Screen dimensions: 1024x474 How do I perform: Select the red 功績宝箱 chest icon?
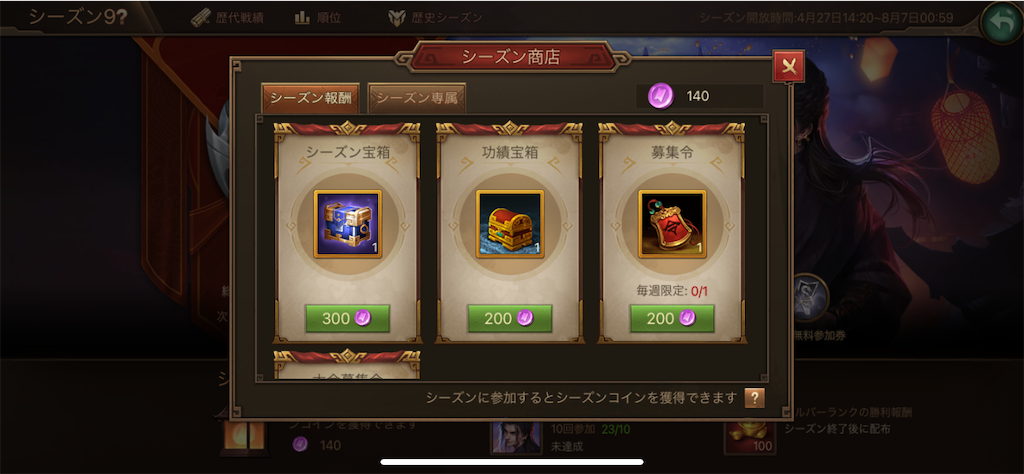pos(510,224)
